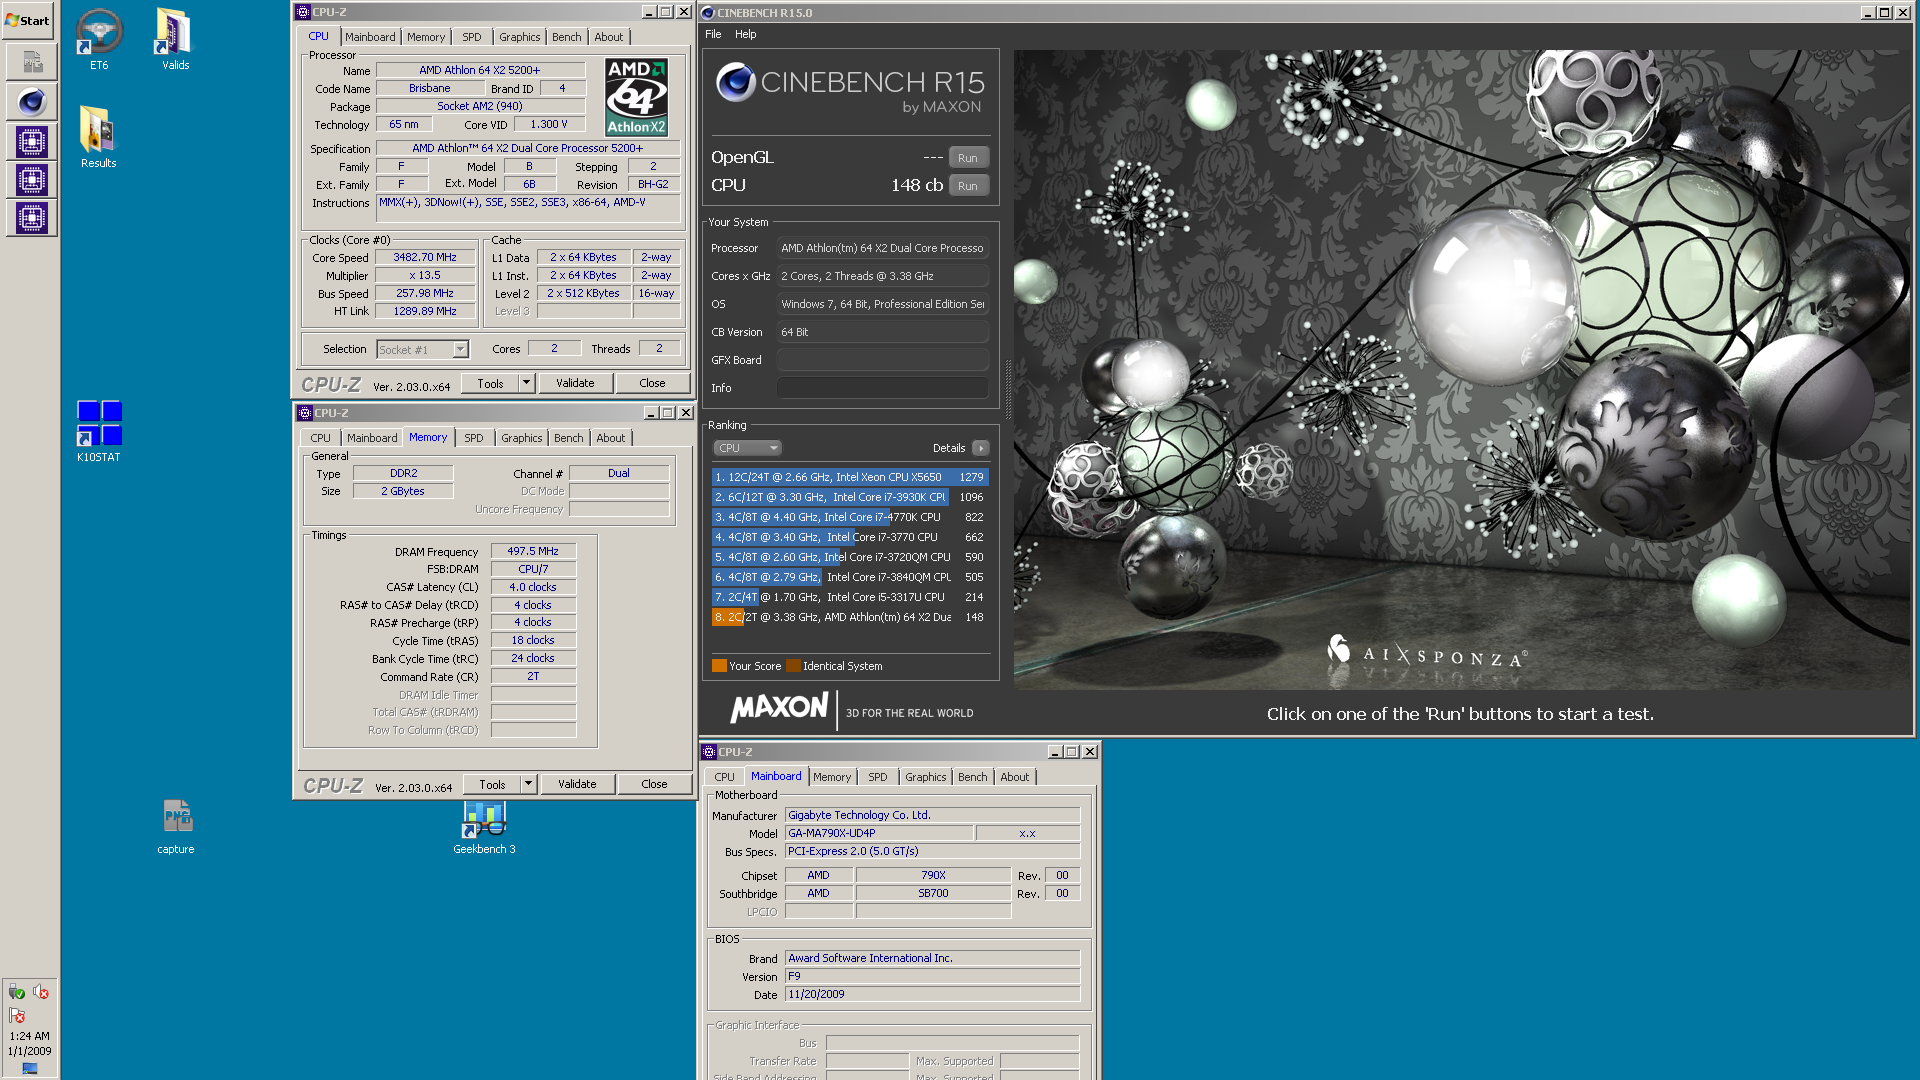Open the Socket #1 selection dropdown
The width and height of the screenshot is (1920, 1080).
coord(460,350)
